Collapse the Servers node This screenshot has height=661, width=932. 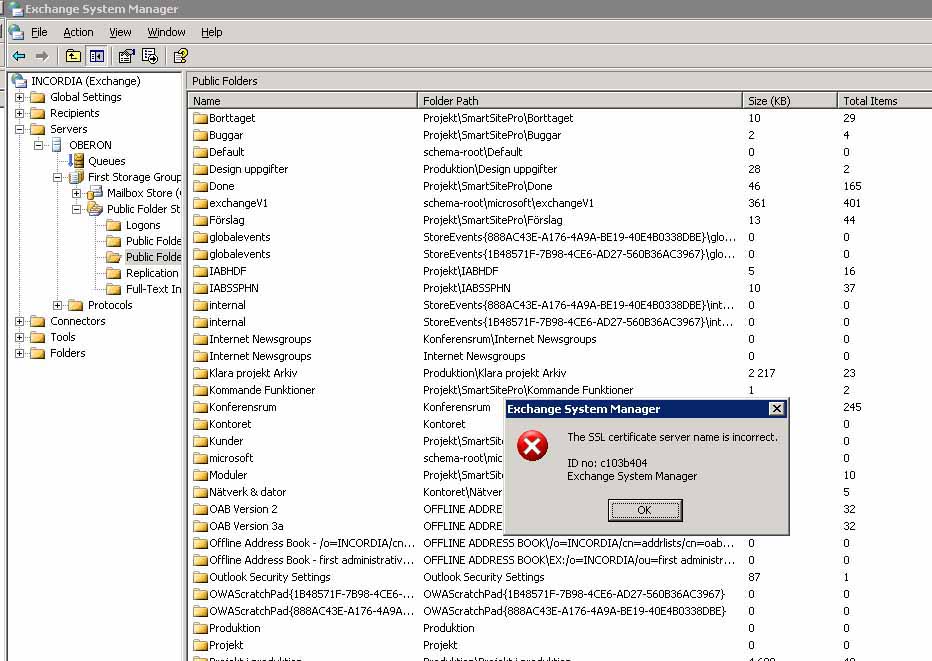pyautogui.click(x=20, y=129)
